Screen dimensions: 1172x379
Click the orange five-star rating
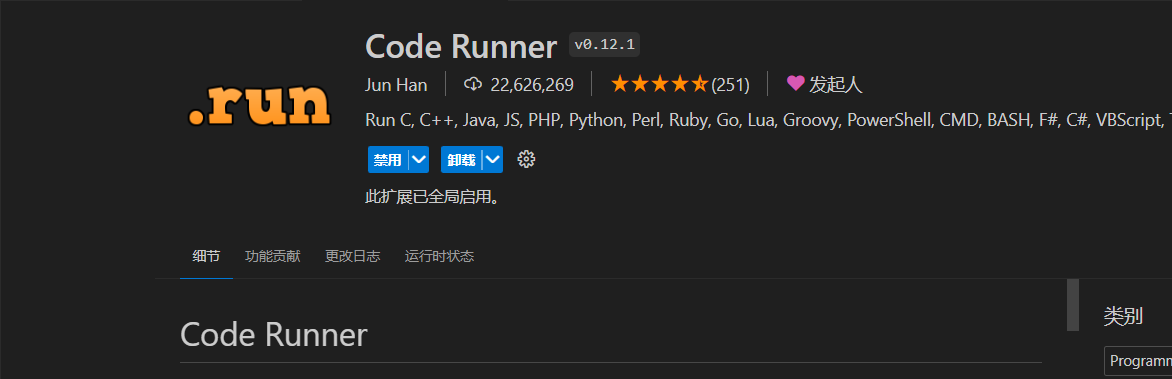click(659, 84)
